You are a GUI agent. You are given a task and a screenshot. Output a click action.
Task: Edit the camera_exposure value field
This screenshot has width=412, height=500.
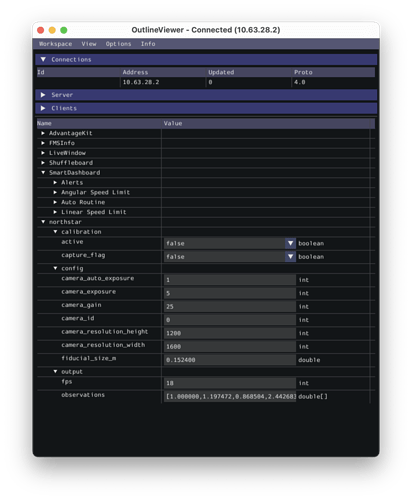tap(230, 293)
